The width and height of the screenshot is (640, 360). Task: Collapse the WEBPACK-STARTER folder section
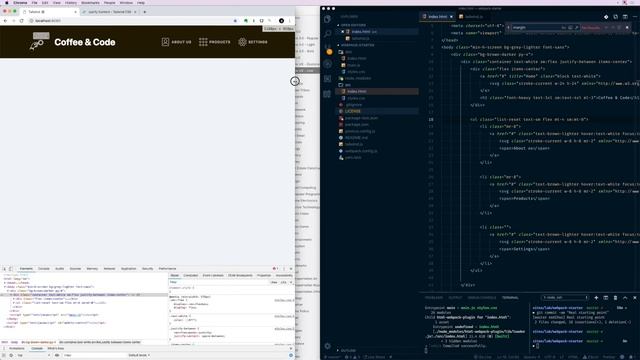(x=356, y=45)
